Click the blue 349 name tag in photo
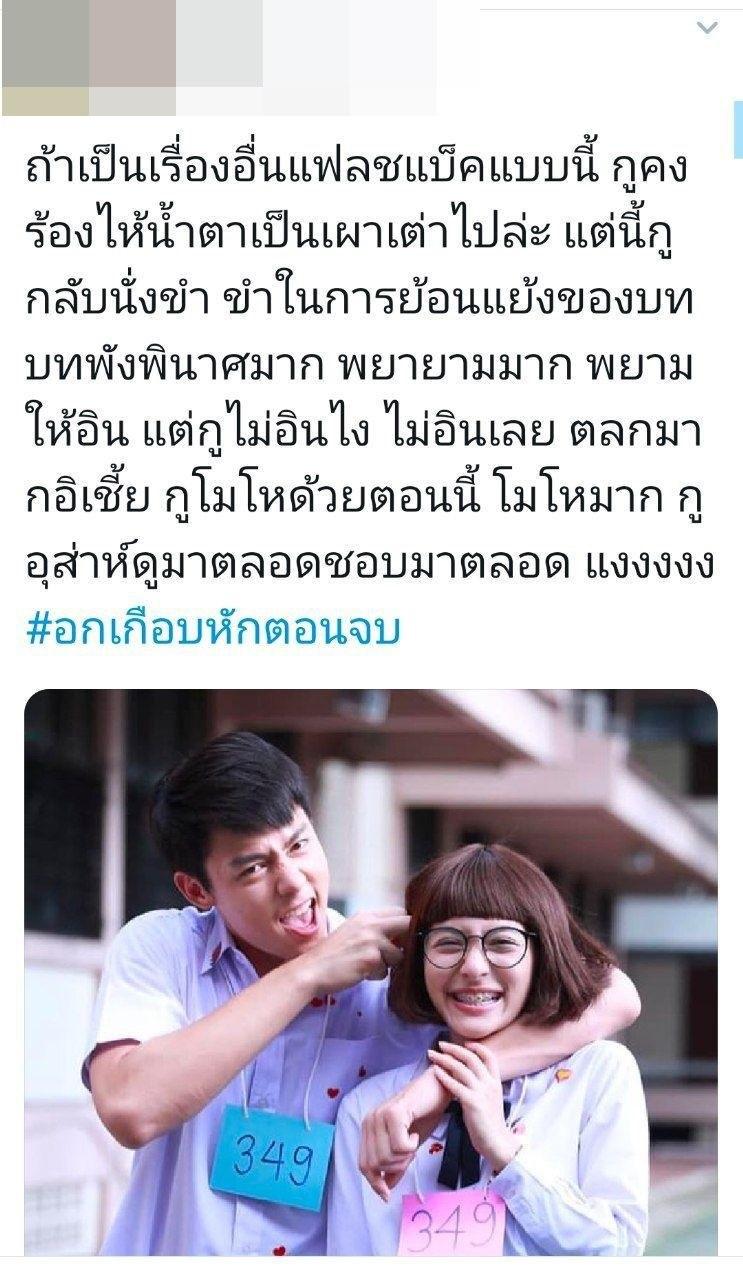This screenshot has height=1279, width=743. point(271,1158)
